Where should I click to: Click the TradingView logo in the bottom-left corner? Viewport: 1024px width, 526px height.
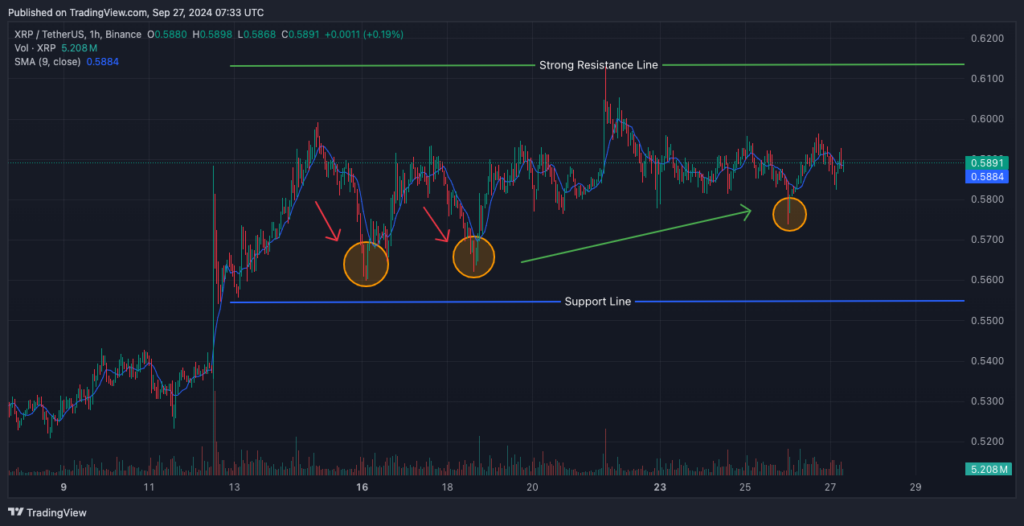[x=48, y=512]
